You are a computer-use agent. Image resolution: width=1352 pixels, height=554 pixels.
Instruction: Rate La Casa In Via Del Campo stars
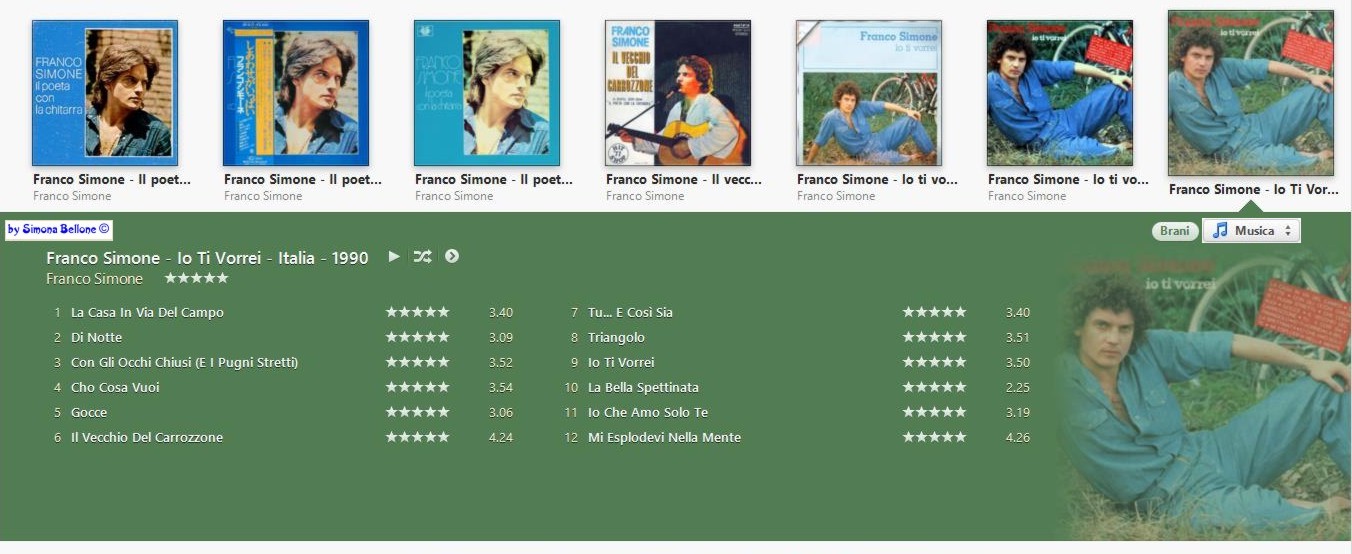[x=418, y=312]
